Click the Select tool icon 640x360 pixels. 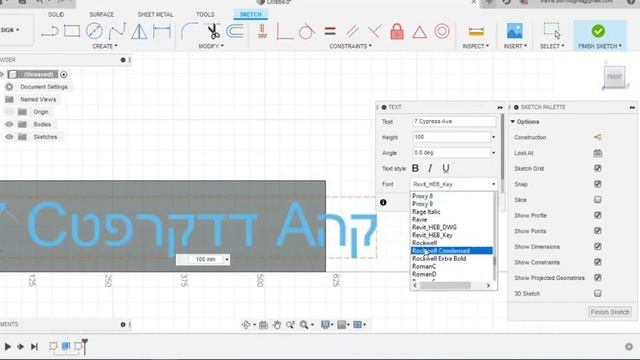tap(551, 31)
